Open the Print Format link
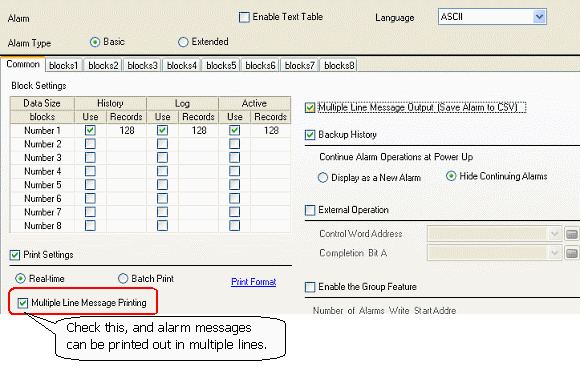 coord(253,282)
